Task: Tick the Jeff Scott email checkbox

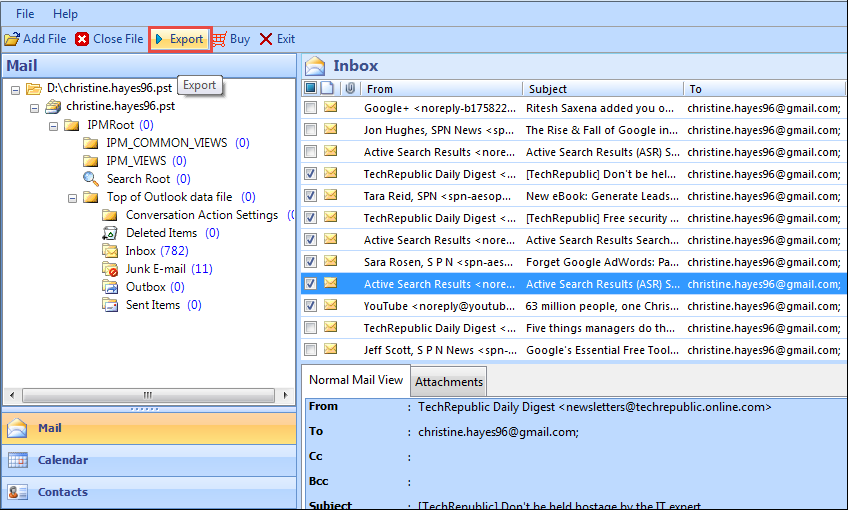Action: [x=311, y=350]
